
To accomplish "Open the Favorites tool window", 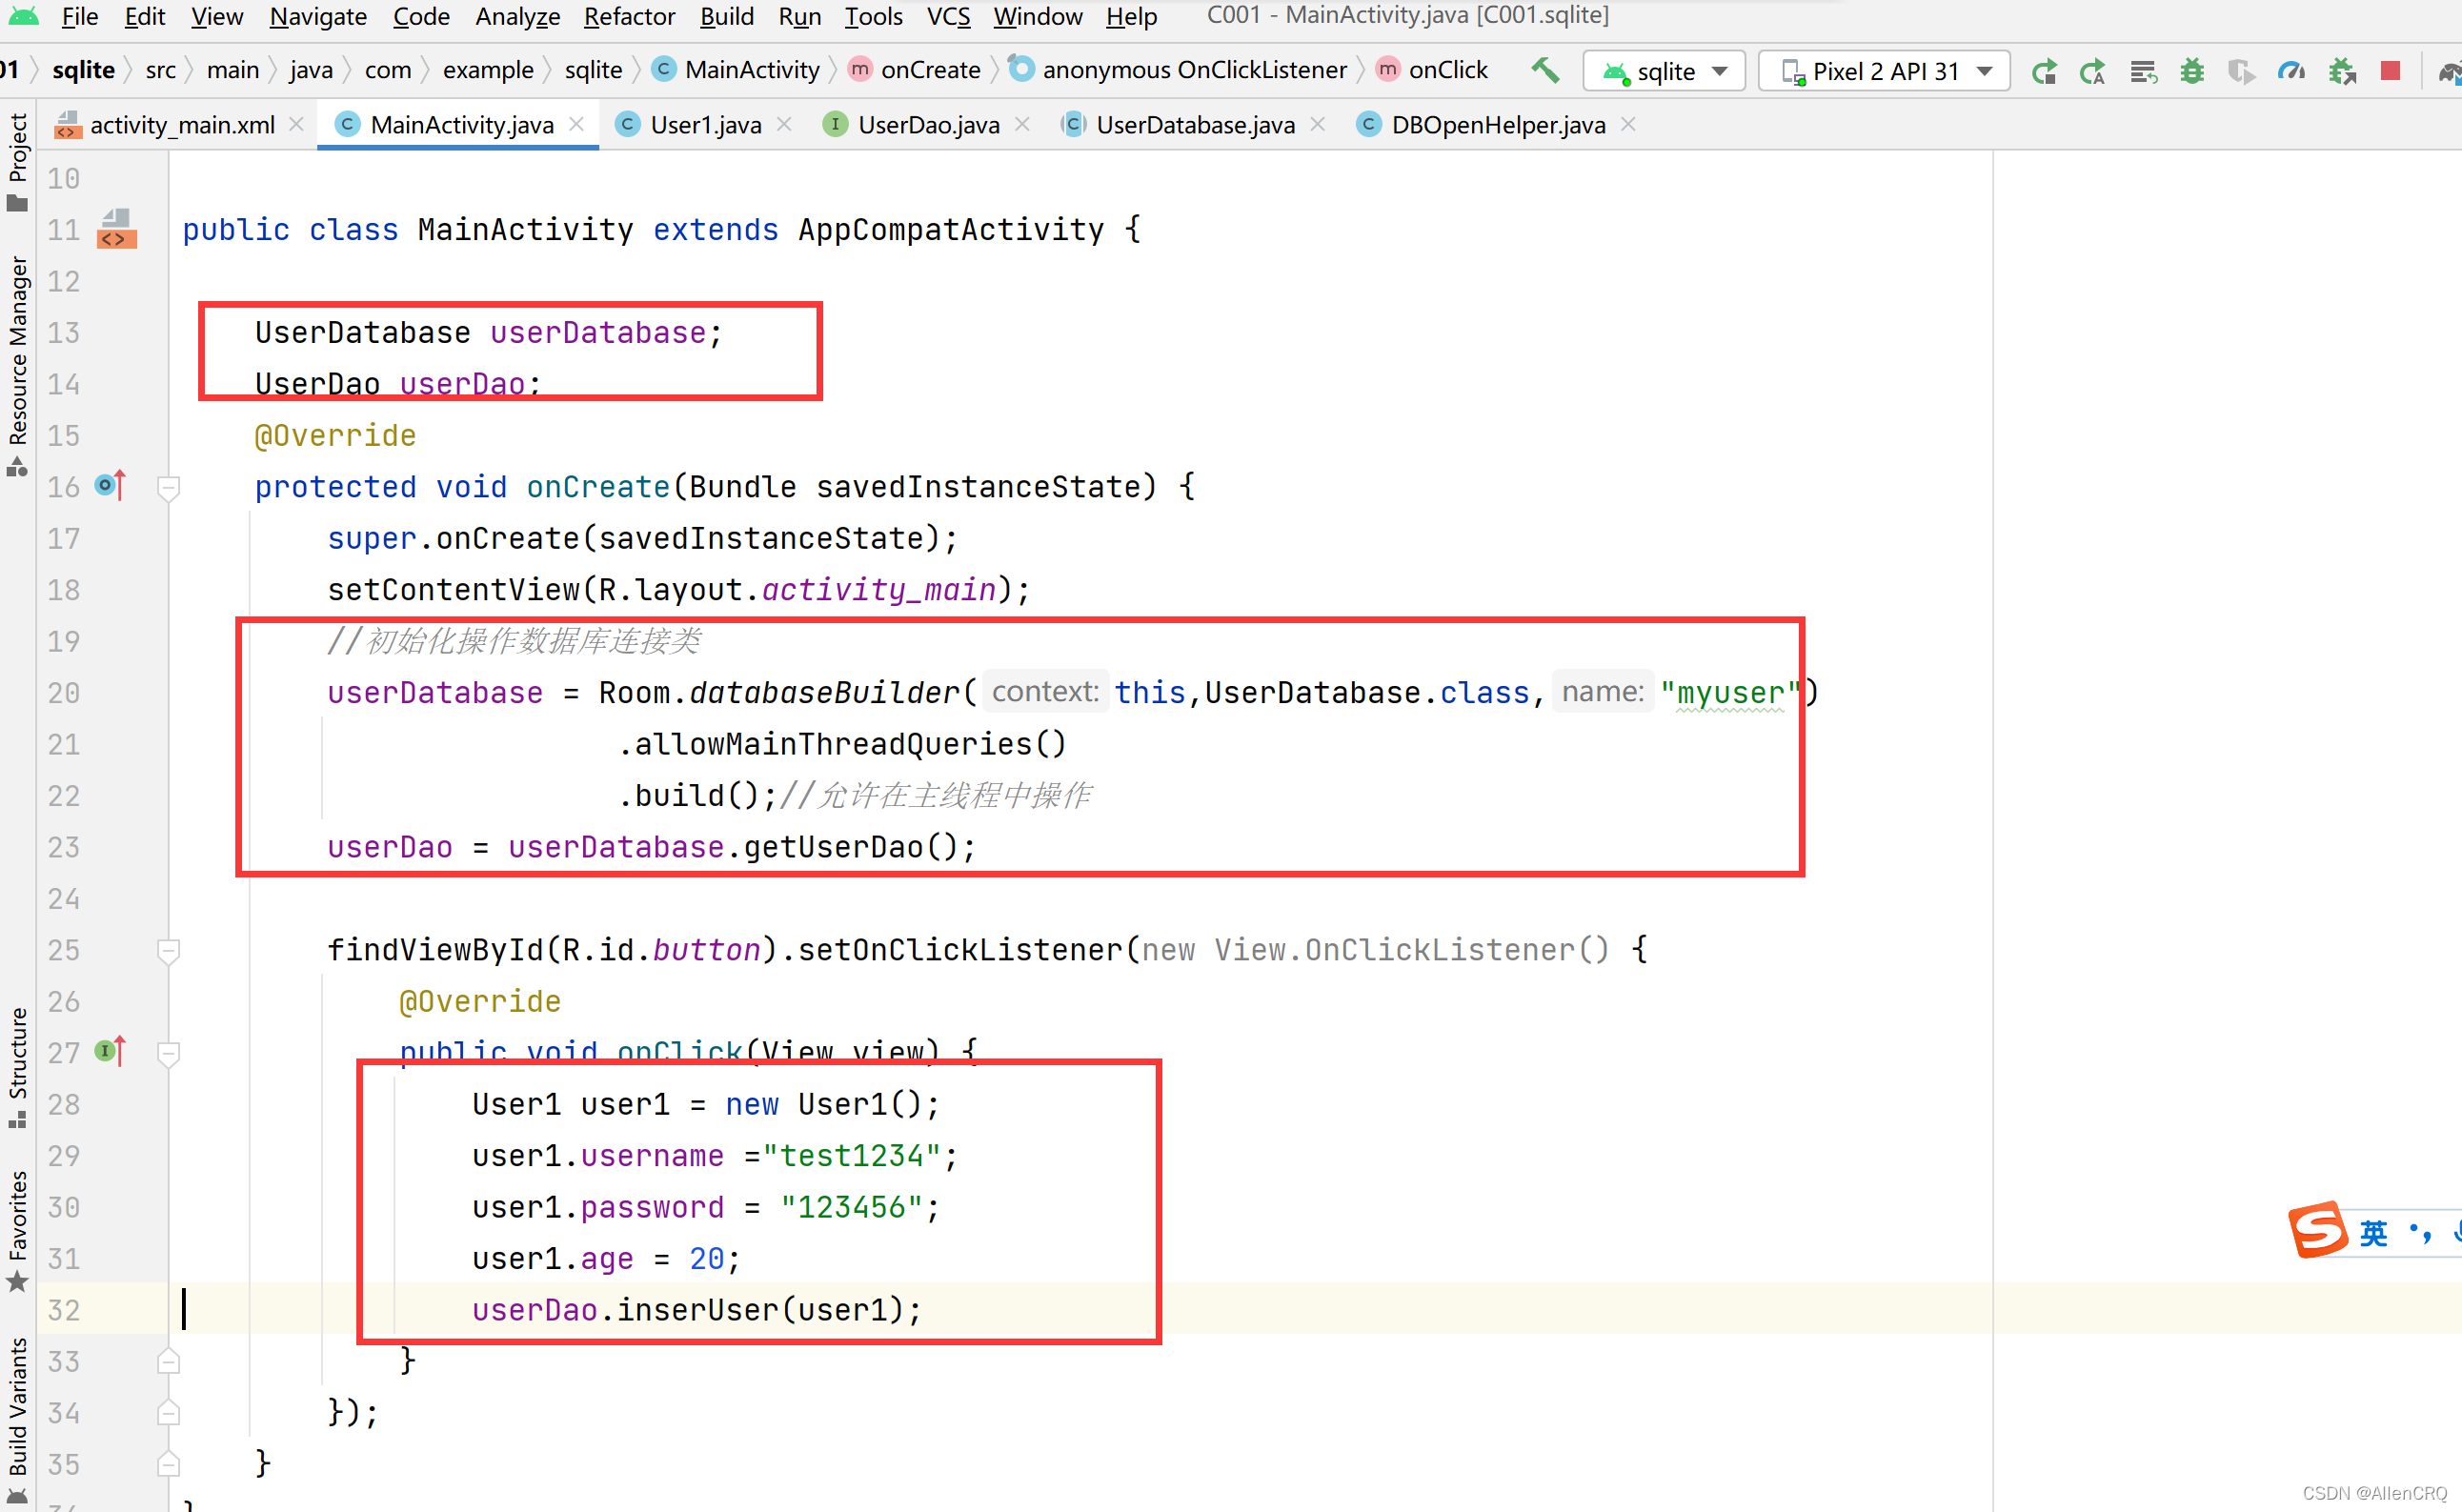I will (17, 1230).
